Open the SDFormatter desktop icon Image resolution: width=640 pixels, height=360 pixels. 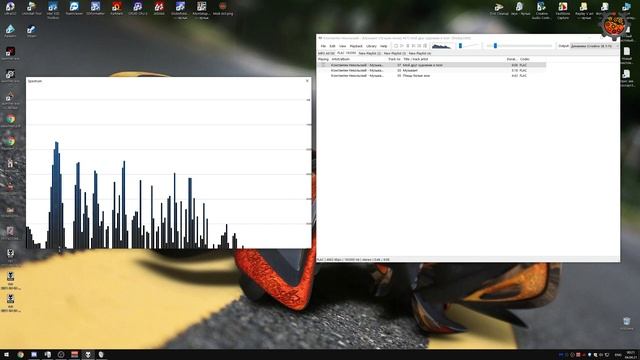95,8
